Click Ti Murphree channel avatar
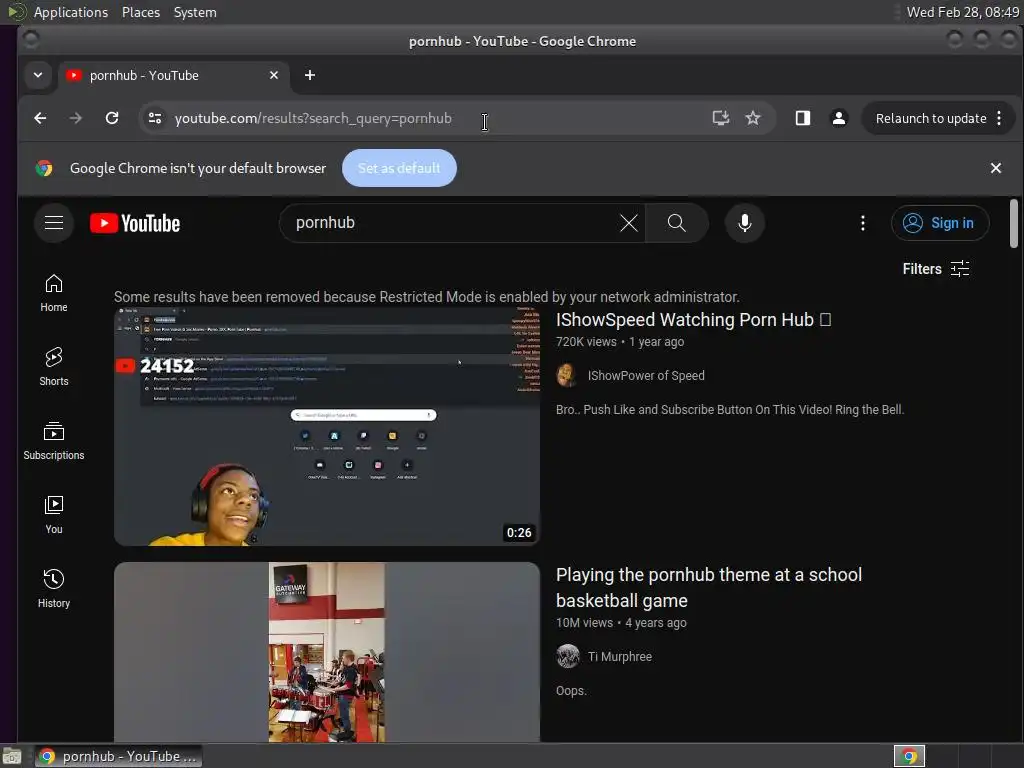1024x768 pixels. click(x=568, y=656)
